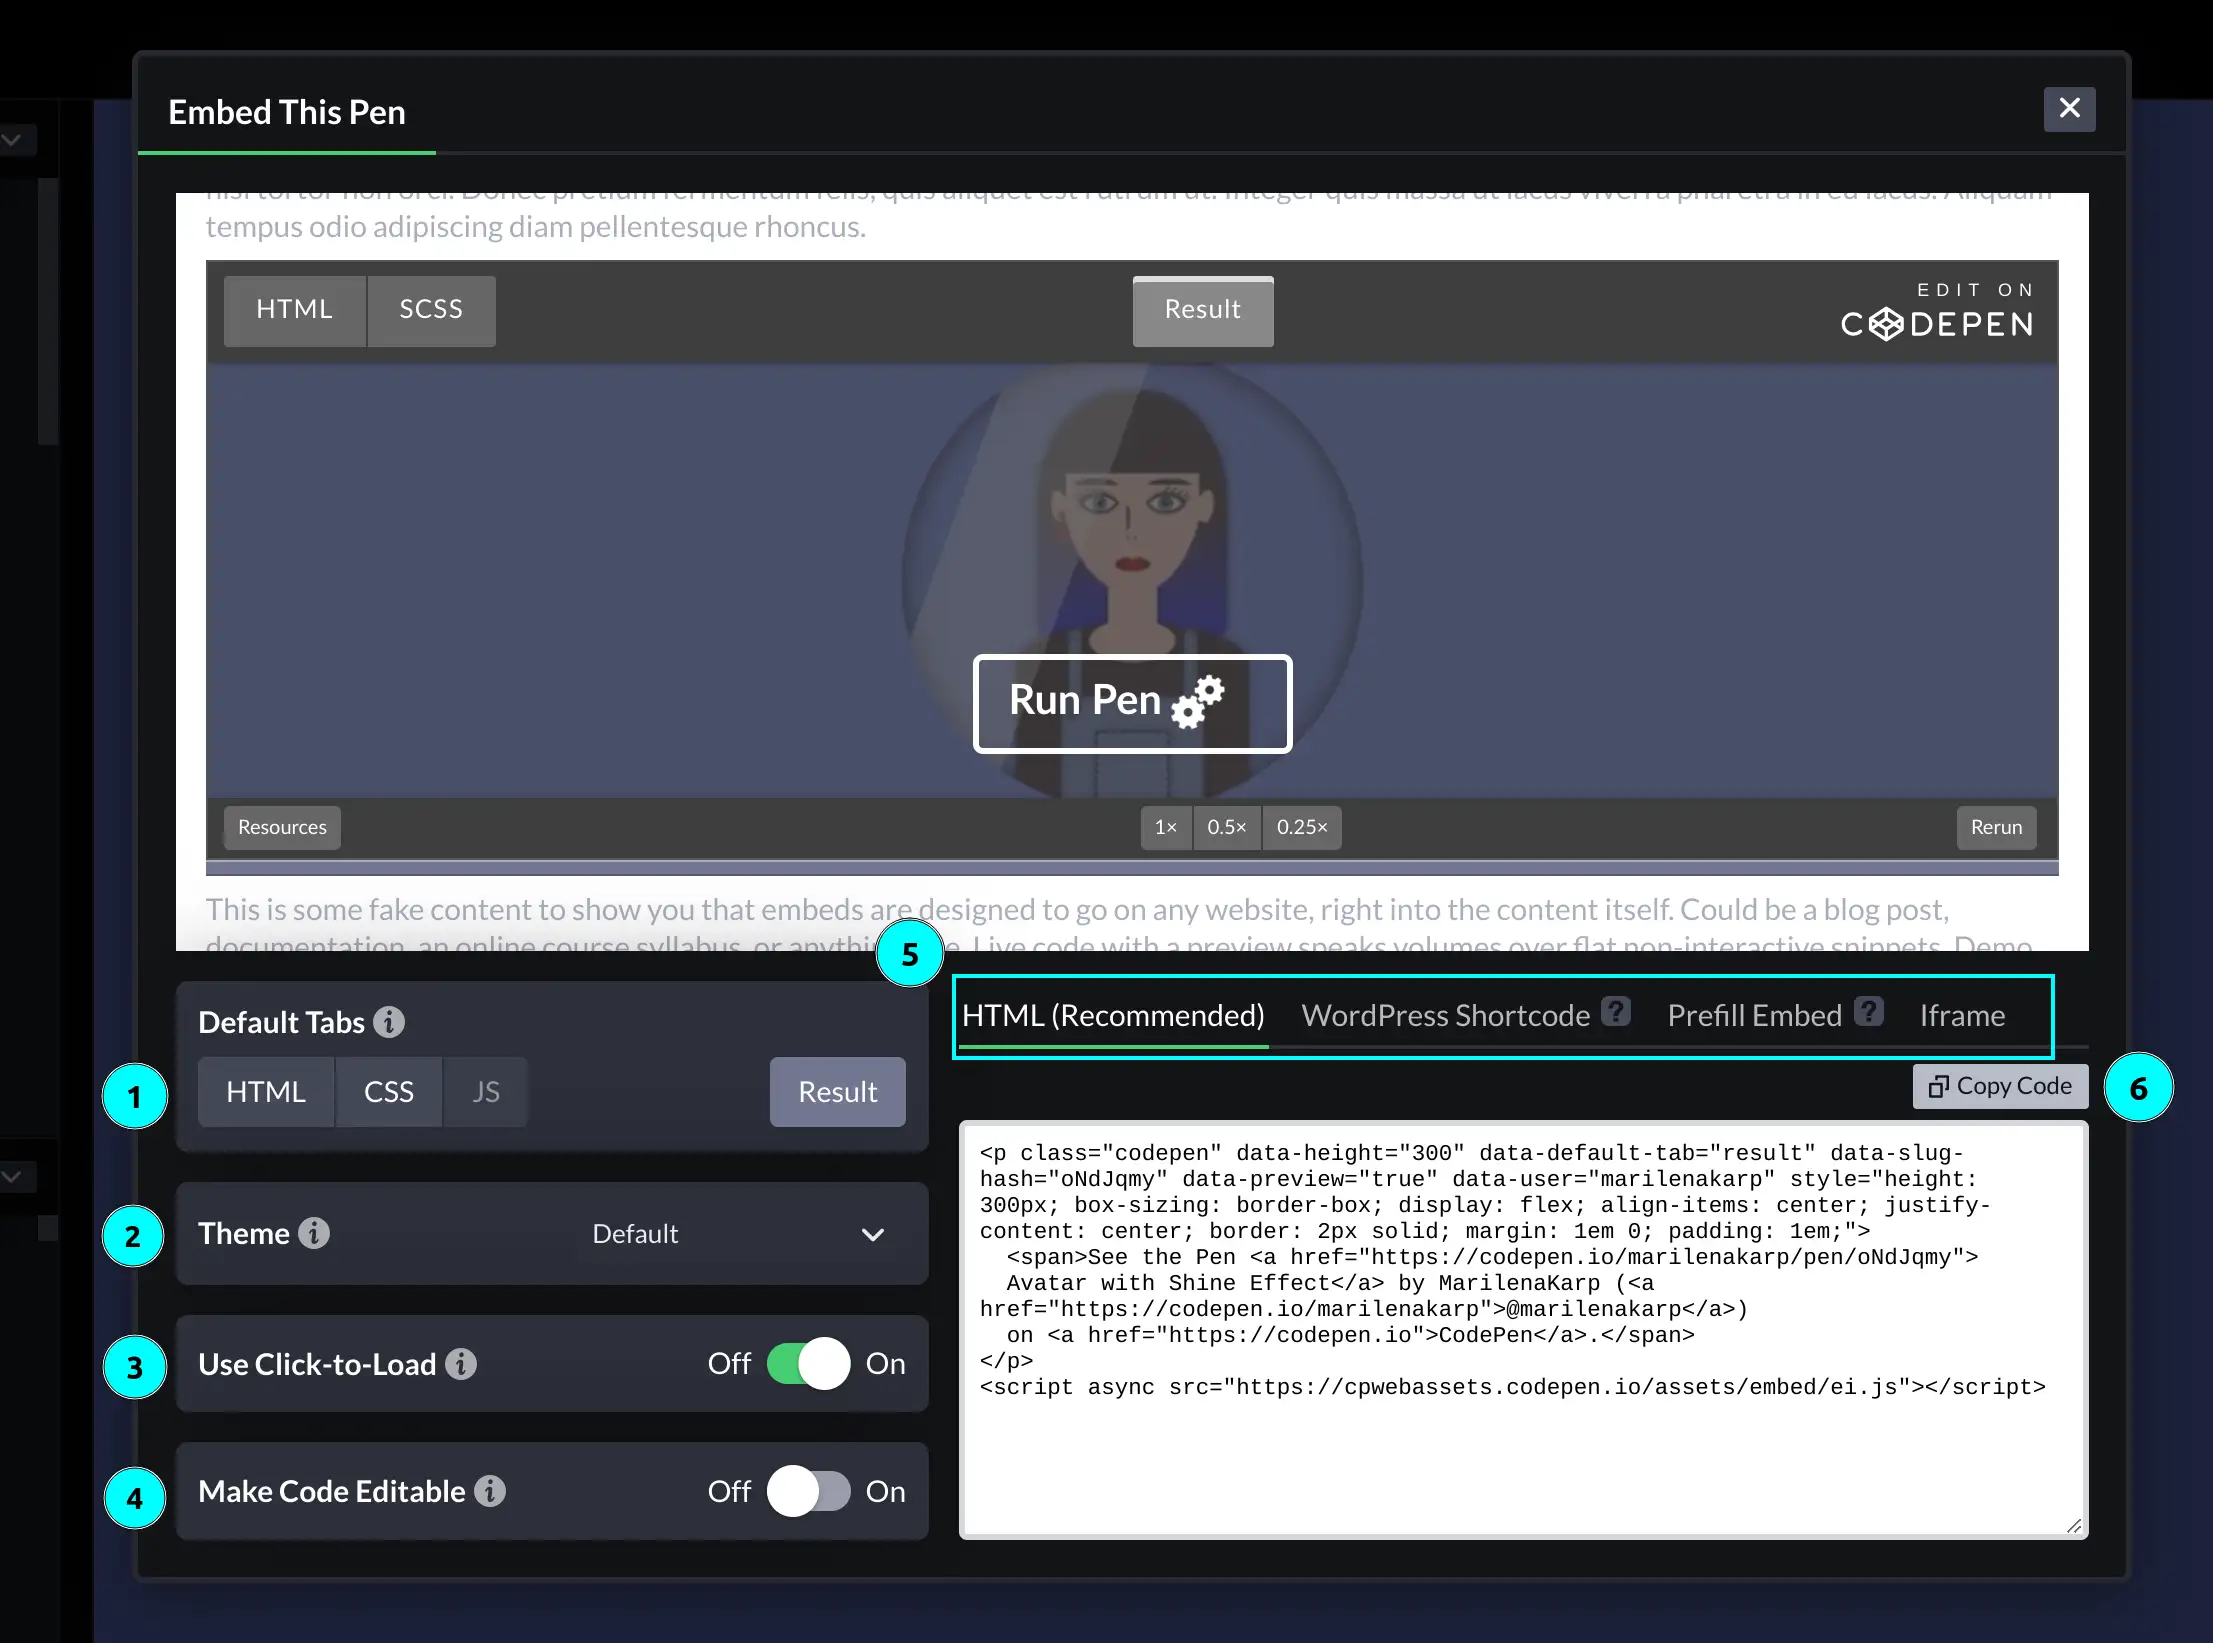Image resolution: width=2213 pixels, height=1643 pixels.
Task: Toggle Result in Default Tabs
Action: pyautogui.click(x=838, y=1092)
